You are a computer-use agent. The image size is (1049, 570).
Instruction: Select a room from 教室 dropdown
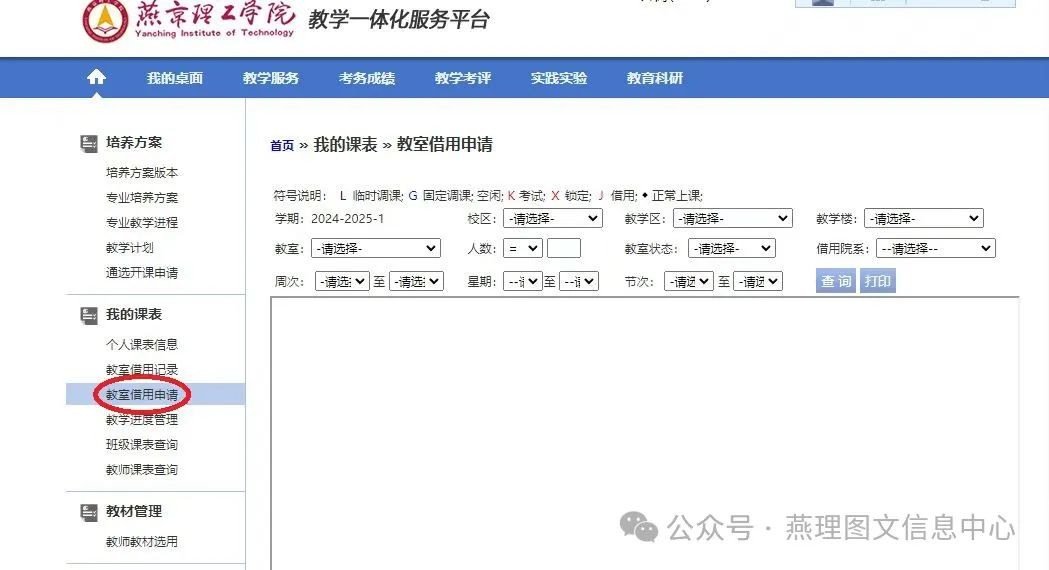tap(375, 248)
